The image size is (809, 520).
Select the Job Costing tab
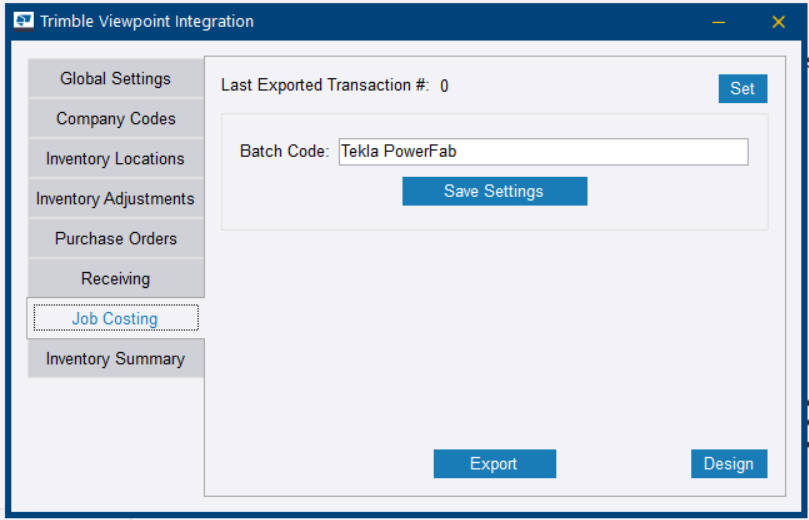pos(116,319)
